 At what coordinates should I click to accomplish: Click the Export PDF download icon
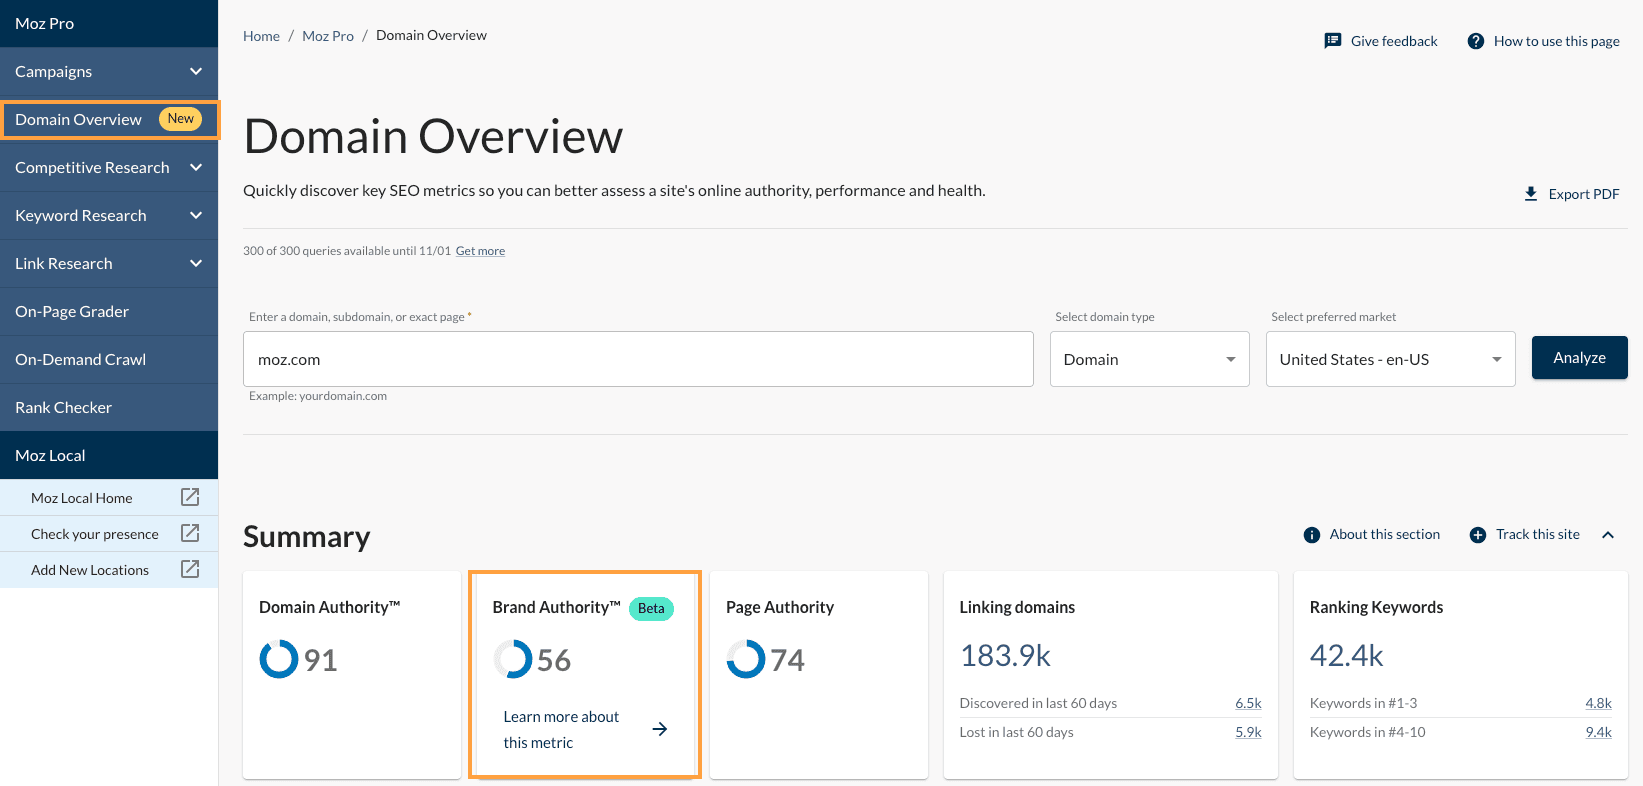[x=1530, y=194]
